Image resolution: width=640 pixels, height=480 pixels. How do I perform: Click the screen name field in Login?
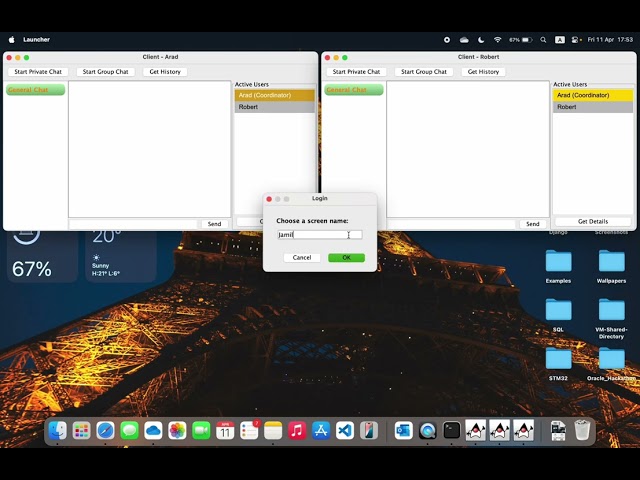point(320,235)
